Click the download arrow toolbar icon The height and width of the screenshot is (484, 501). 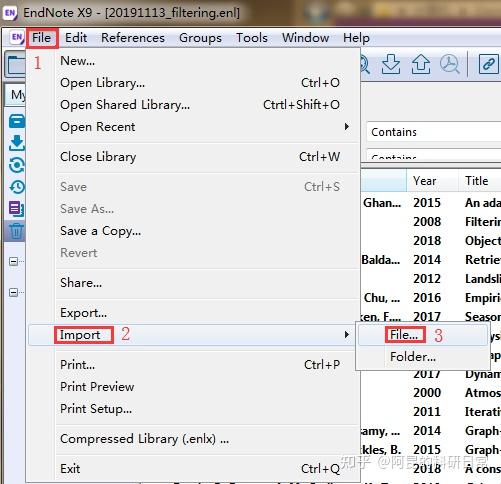pos(391,64)
